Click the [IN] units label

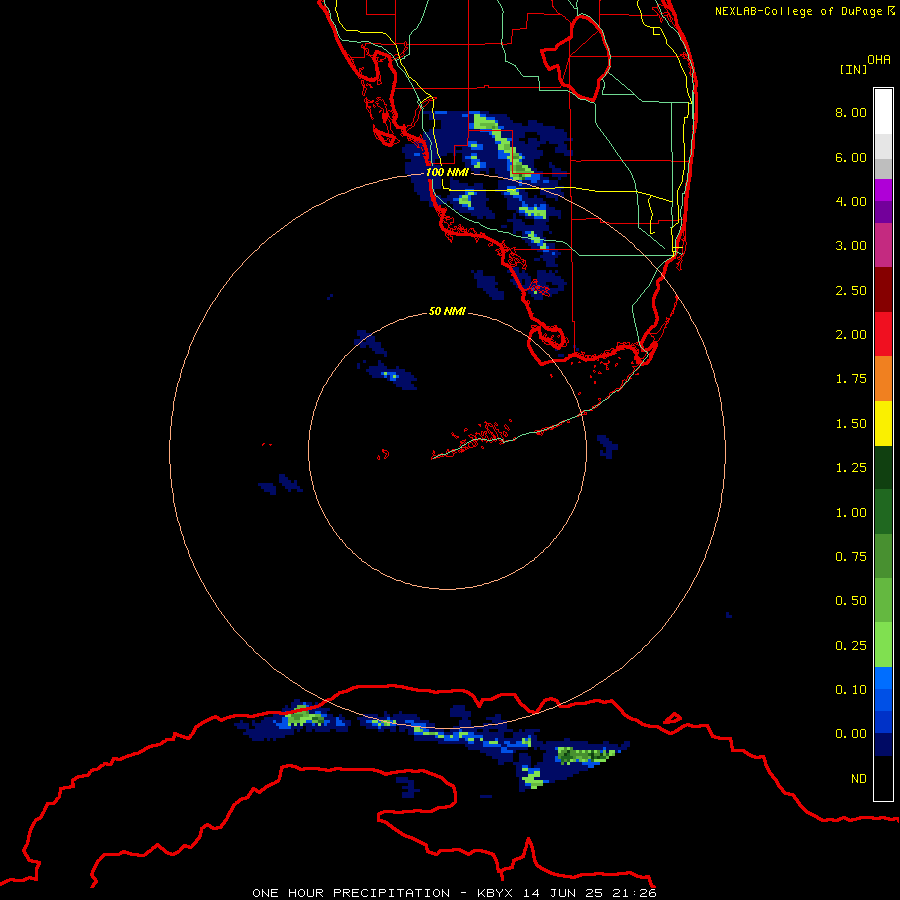(853, 69)
